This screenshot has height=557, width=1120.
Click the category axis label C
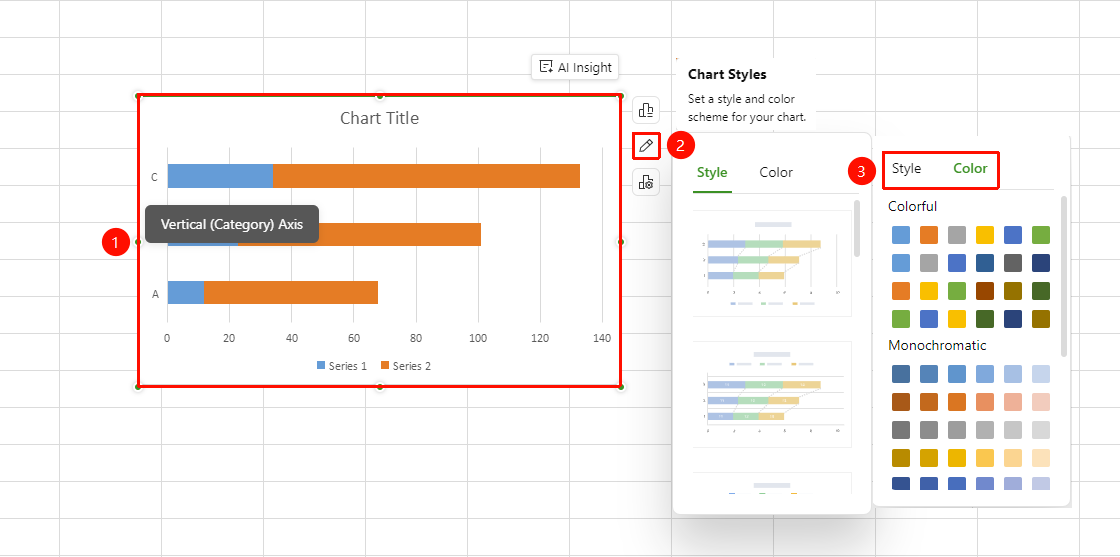pyautogui.click(x=154, y=177)
